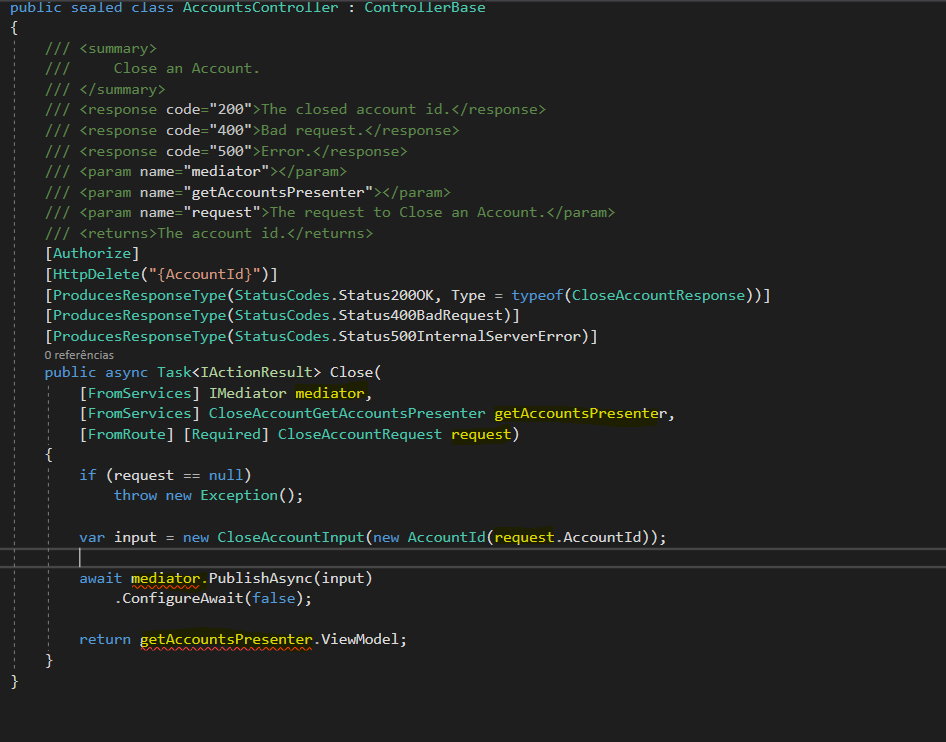This screenshot has width=946, height=742.
Task: Click the 'null' keyword in the condition
Action: pyautogui.click(x=226, y=475)
